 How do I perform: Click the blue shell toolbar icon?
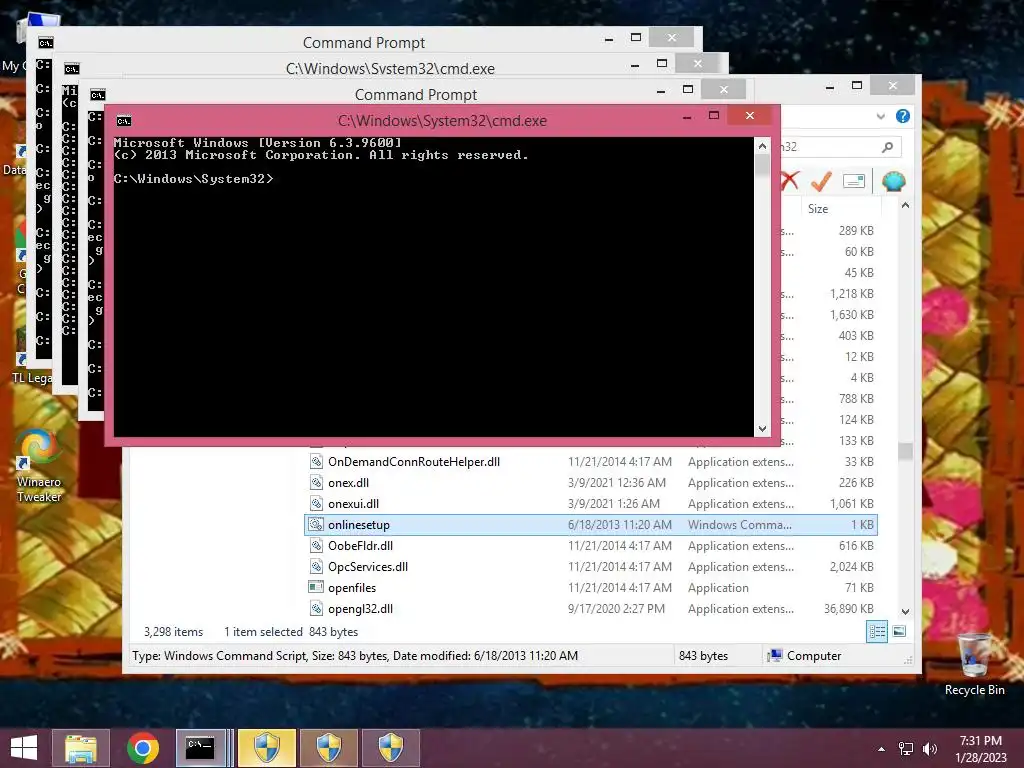click(893, 181)
